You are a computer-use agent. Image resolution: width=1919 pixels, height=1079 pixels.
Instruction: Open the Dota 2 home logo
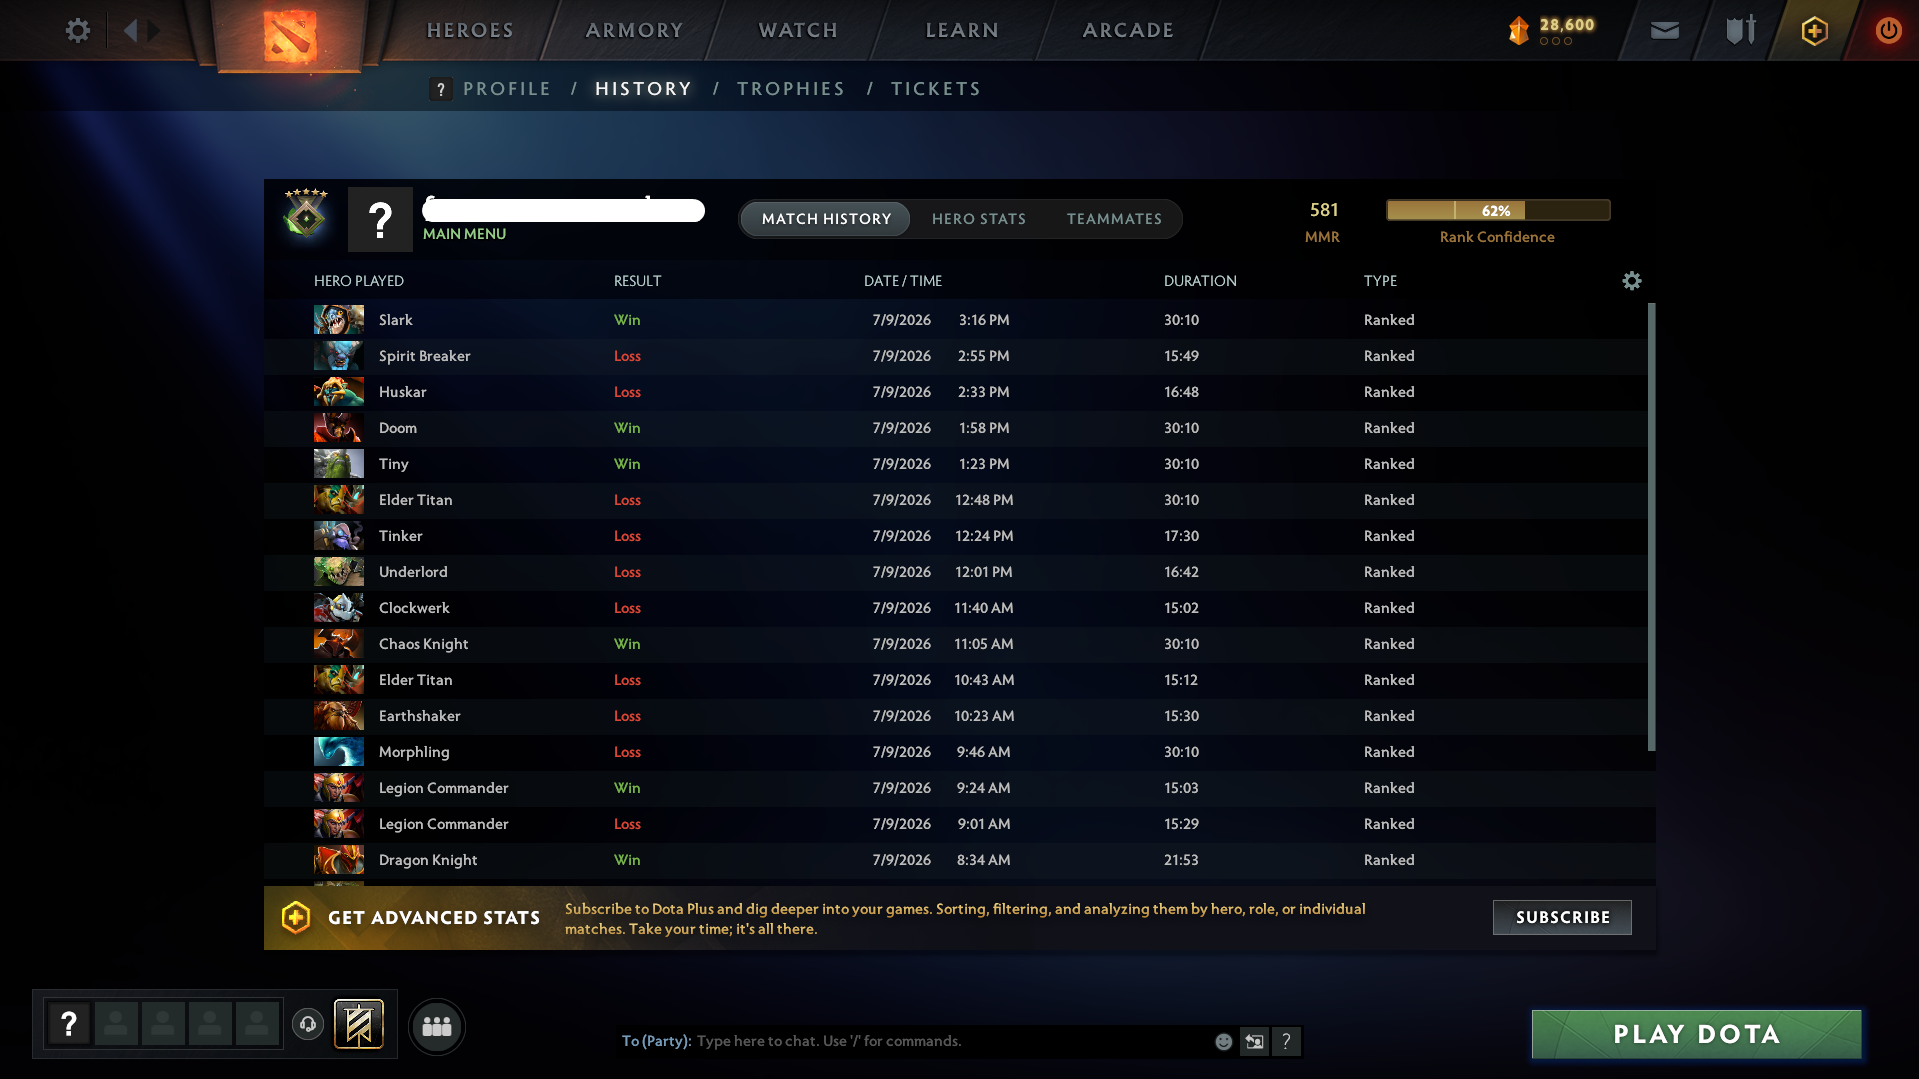(290, 36)
